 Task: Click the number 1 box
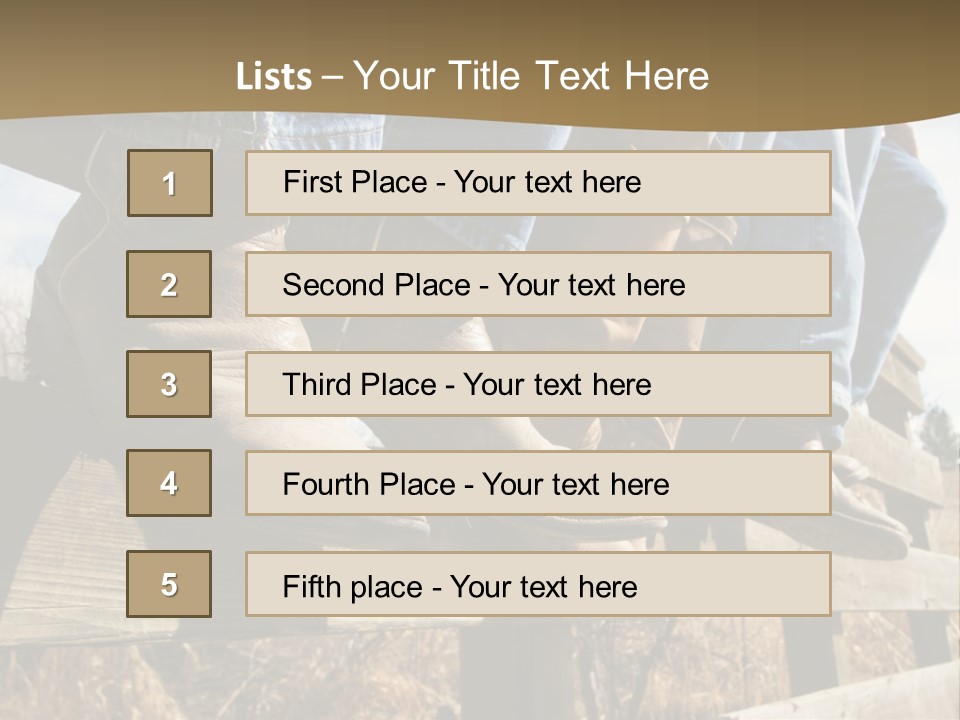pyautogui.click(x=170, y=183)
